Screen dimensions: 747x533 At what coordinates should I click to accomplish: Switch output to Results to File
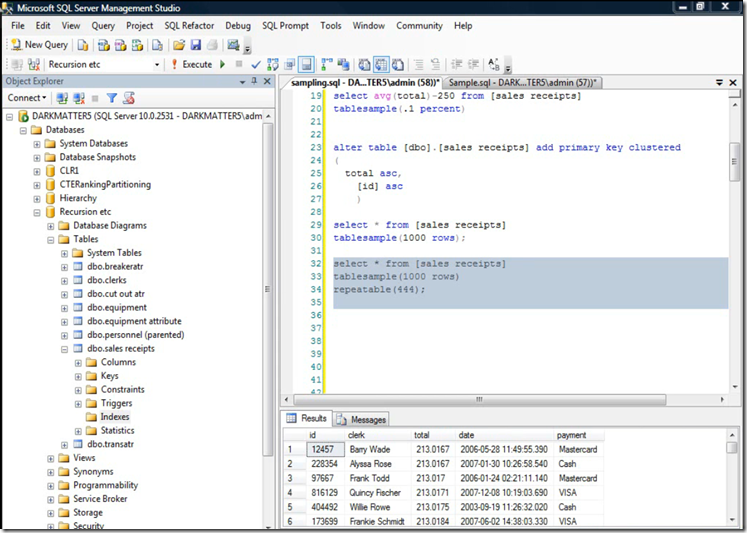[398, 64]
